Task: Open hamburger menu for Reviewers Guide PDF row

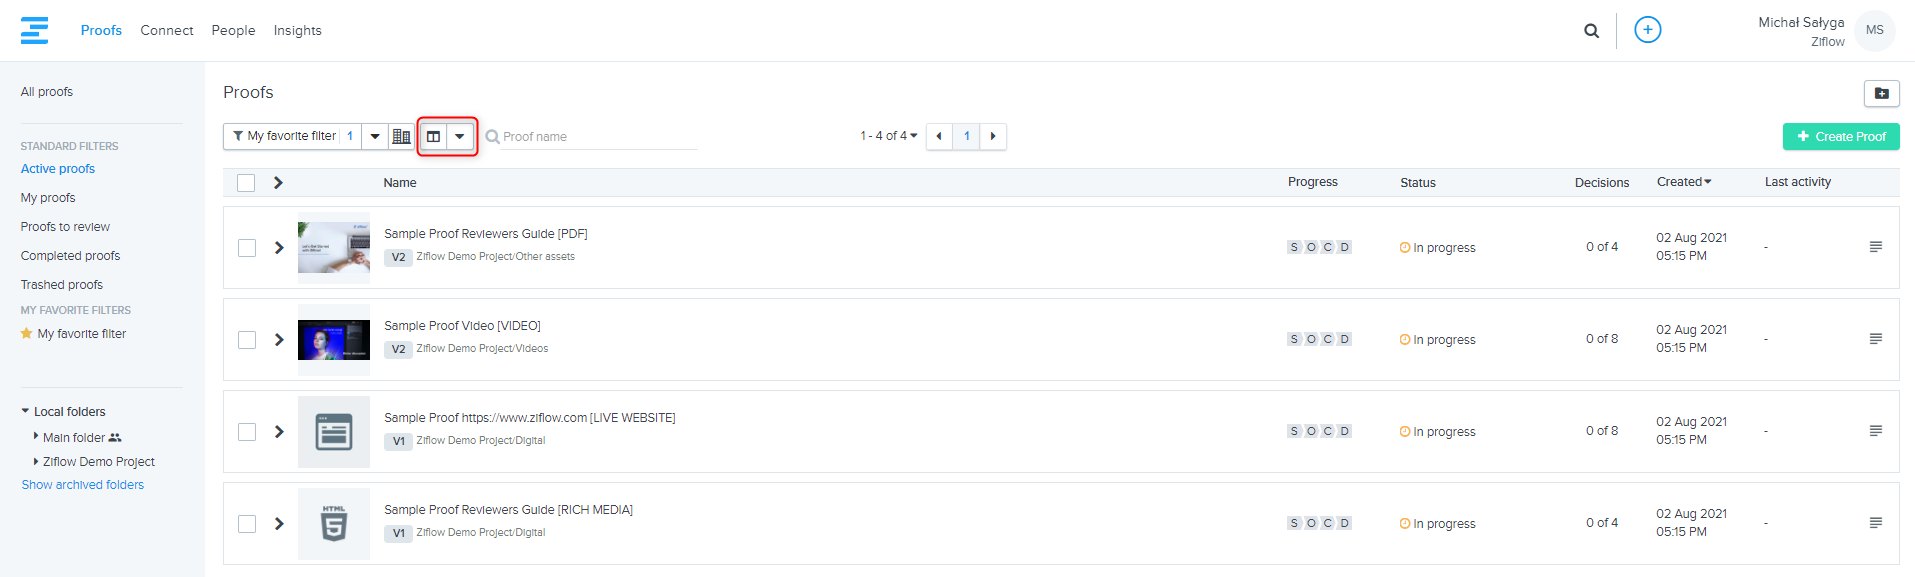Action: click(x=1875, y=247)
